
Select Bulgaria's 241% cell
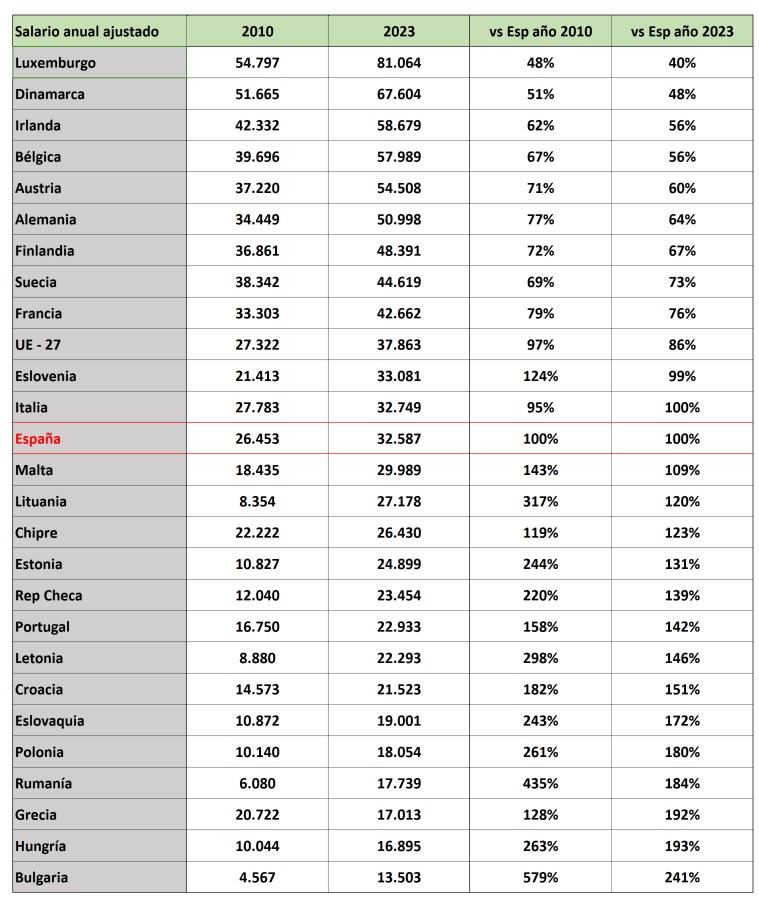pyautogui.click(x=682, y=878)
